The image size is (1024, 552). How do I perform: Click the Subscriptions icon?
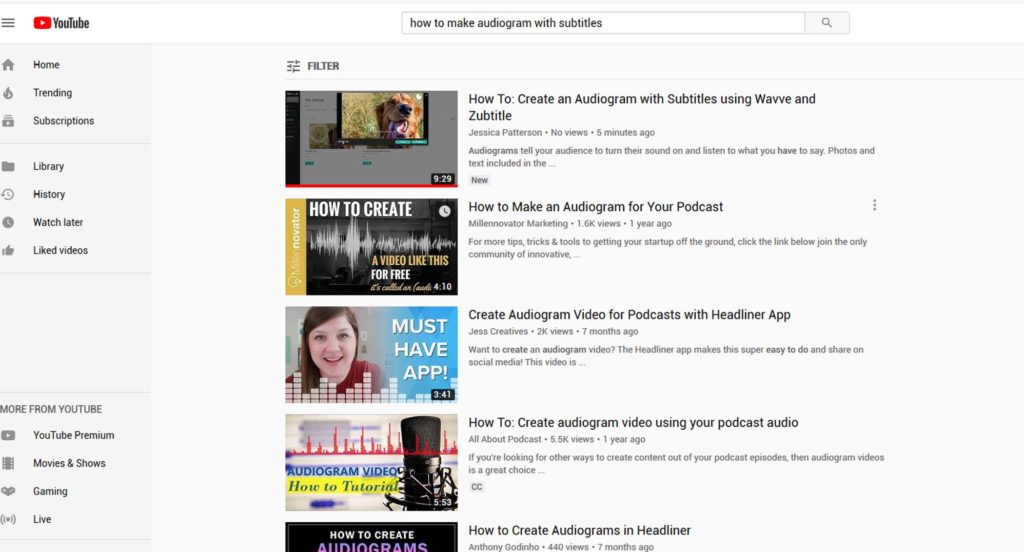tap(8, 121)
